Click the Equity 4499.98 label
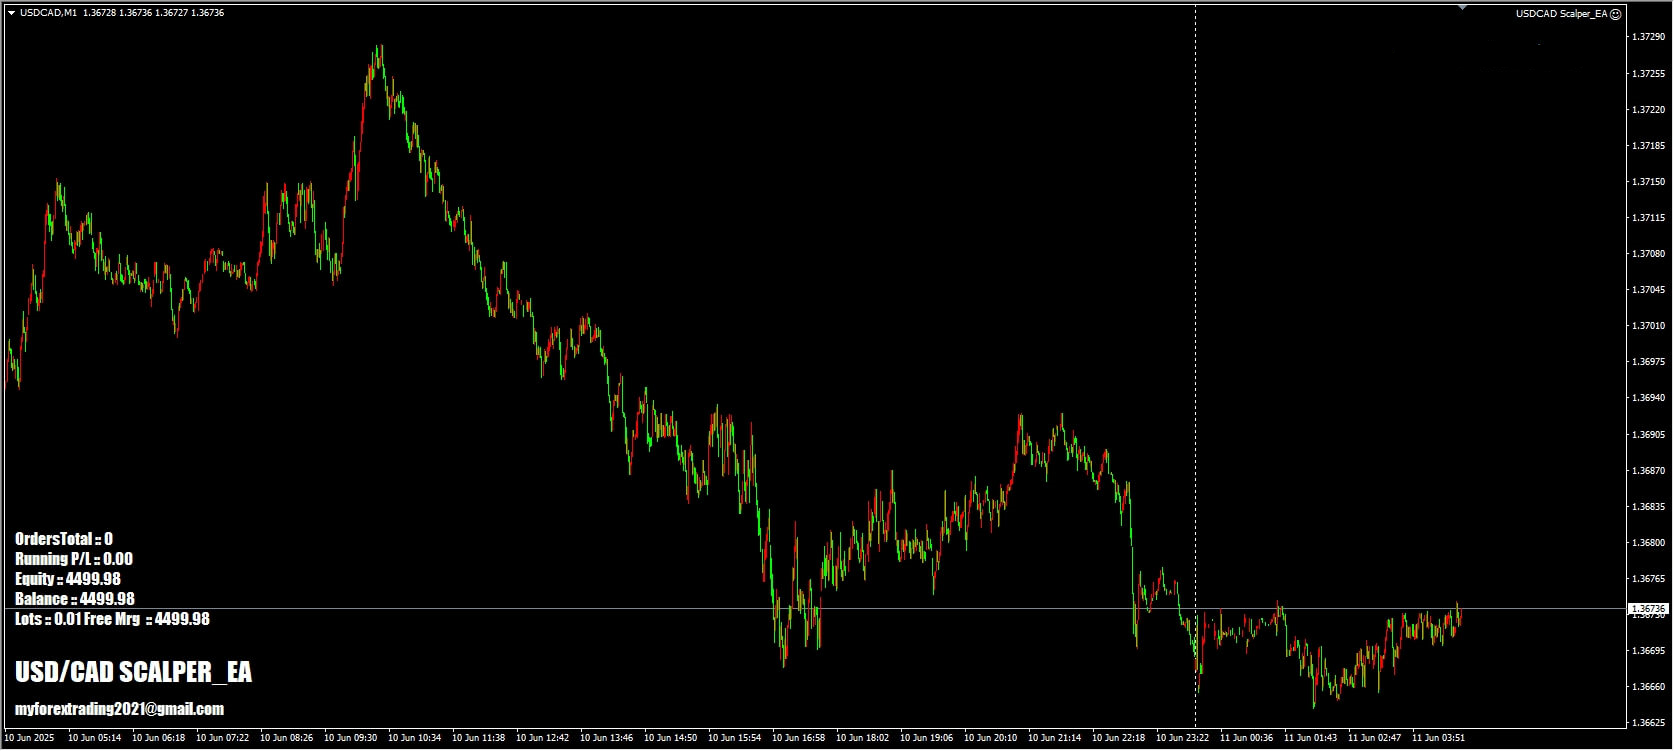Viewport: 1674px width, 751px height. point(68,579)
